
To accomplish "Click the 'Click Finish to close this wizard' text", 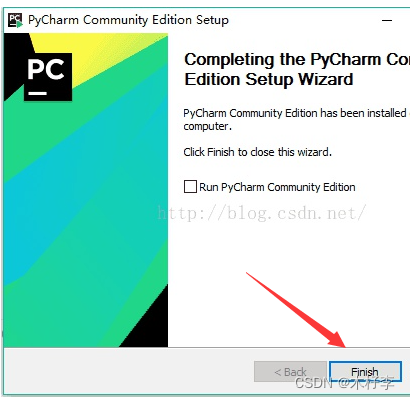I will (x=258, y=152).
